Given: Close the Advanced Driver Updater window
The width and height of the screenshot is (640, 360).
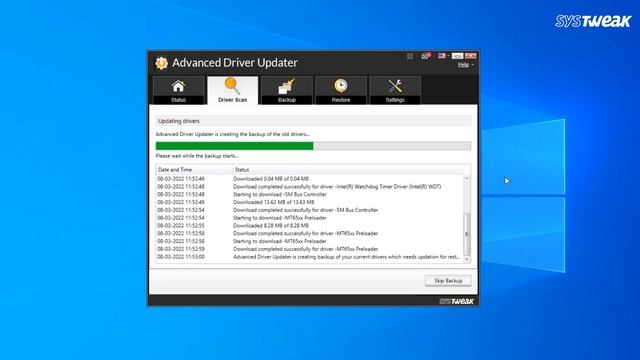Looking at the screenshot, I should click(470, 56).
